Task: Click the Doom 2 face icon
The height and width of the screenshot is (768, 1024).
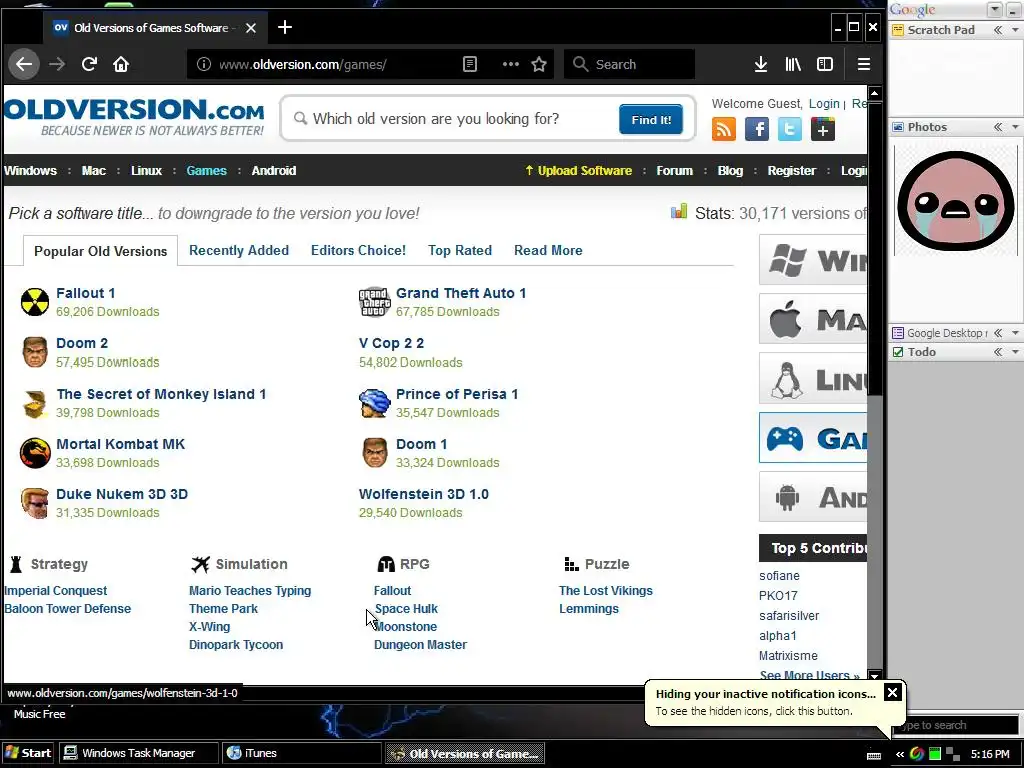Action: coord(35,352)
